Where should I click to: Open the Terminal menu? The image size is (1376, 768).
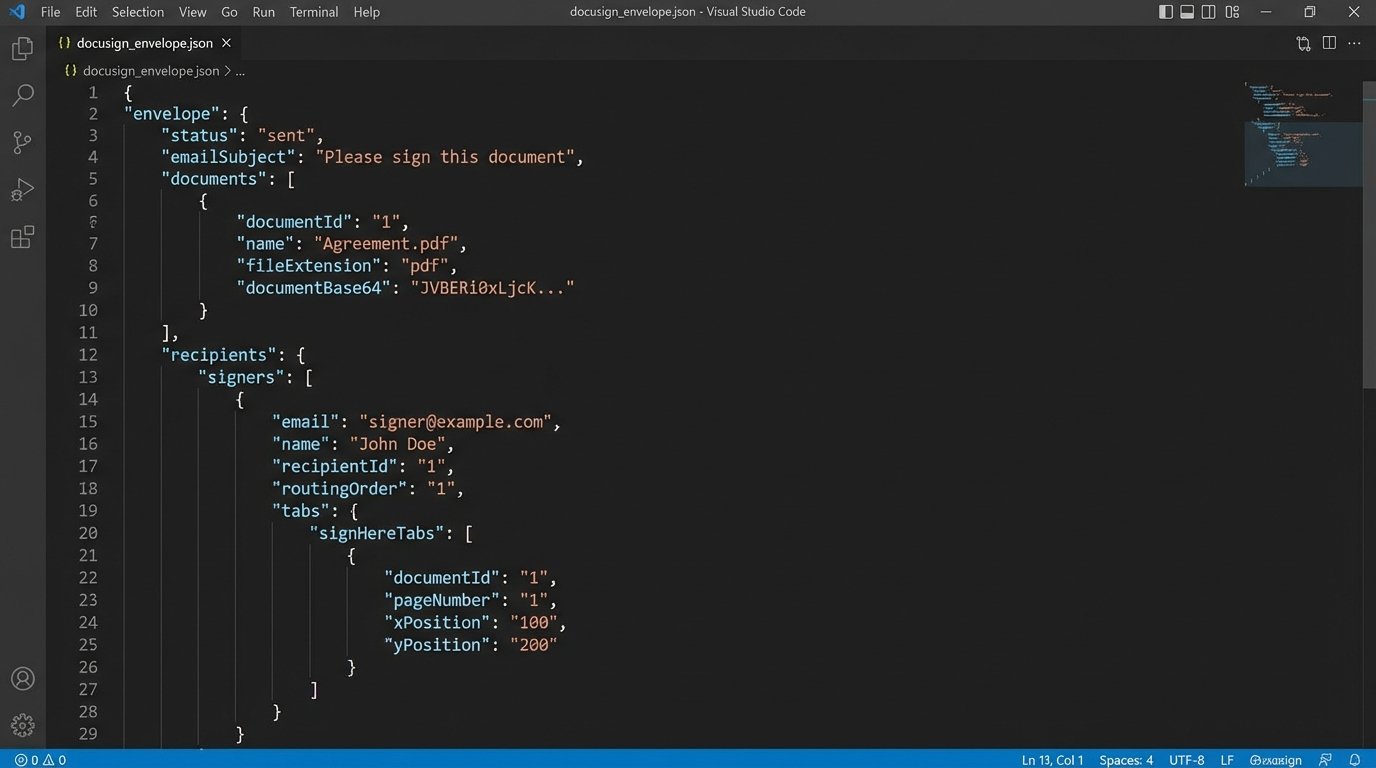[x=314, y=12]
